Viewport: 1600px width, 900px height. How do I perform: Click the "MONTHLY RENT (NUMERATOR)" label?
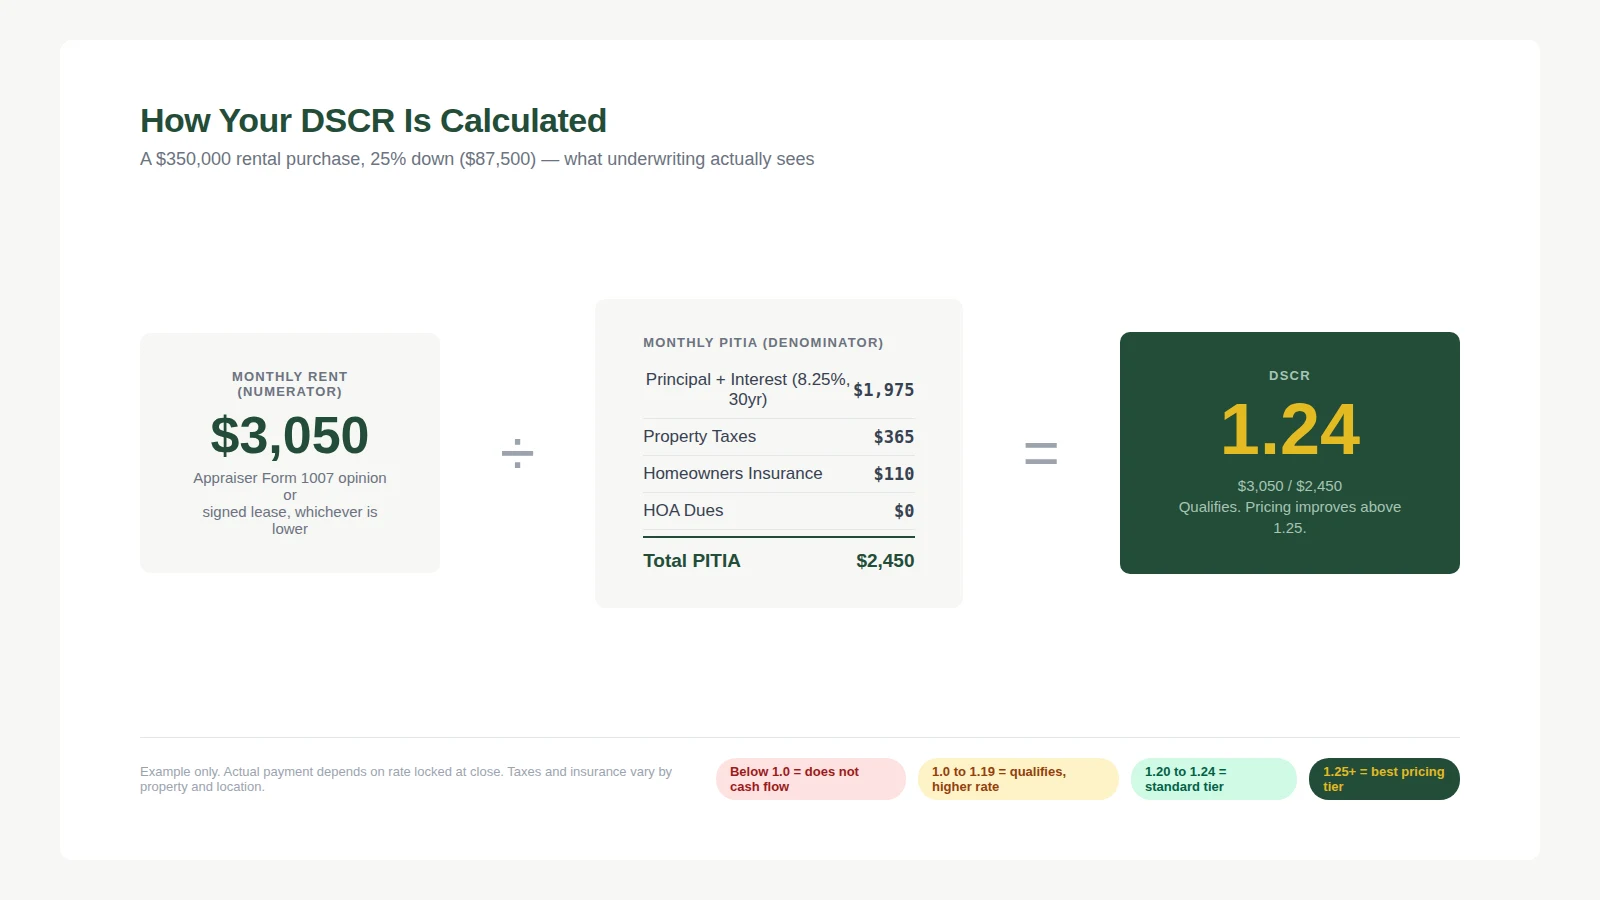[290, 384]
